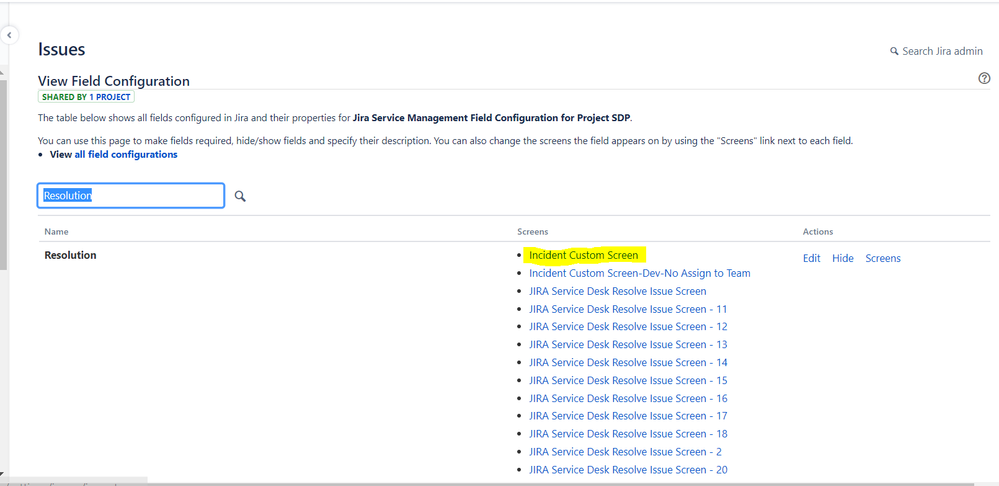Screen dimensions: 999x486
Task: Click the Screens column header
Action: pyautogui.click(x=533, y=232)
